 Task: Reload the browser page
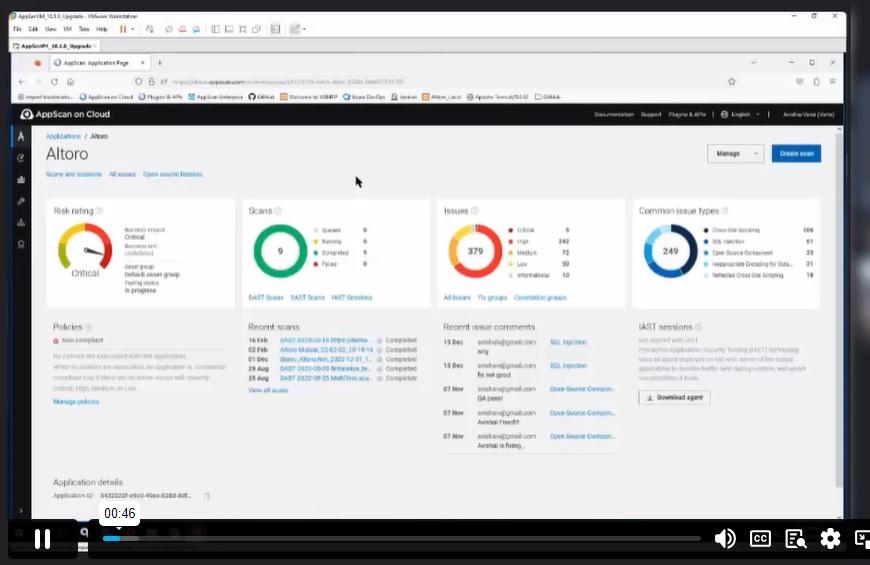54,82
